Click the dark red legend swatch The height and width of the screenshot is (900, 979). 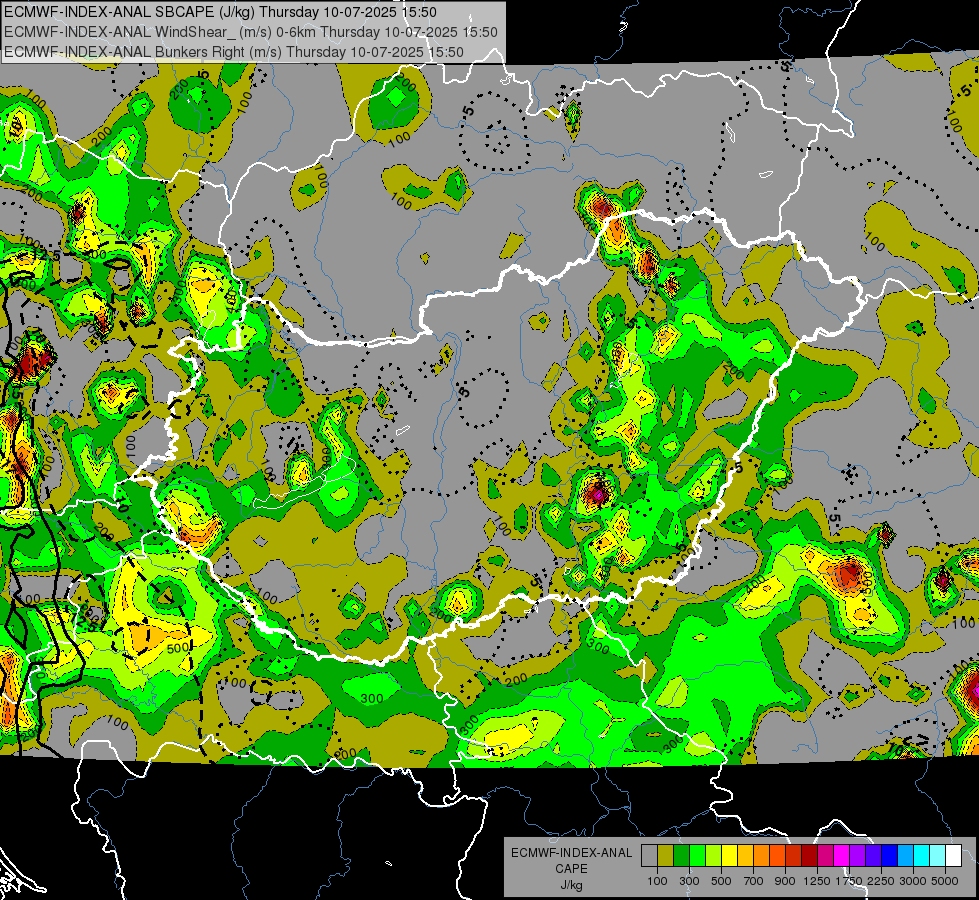809,856
